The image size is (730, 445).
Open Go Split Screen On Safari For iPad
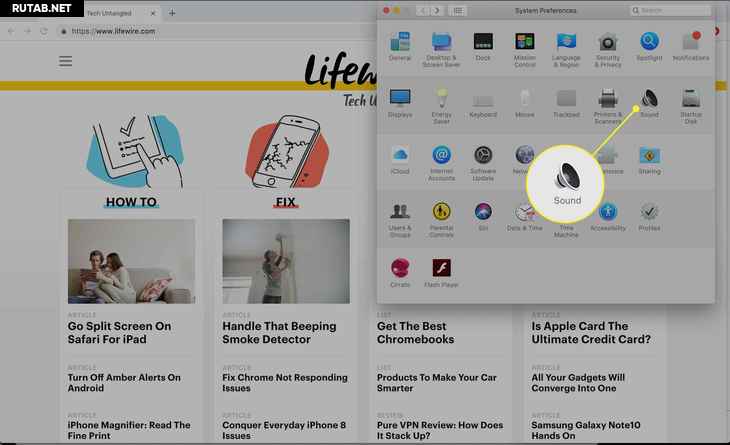[120, 332]
